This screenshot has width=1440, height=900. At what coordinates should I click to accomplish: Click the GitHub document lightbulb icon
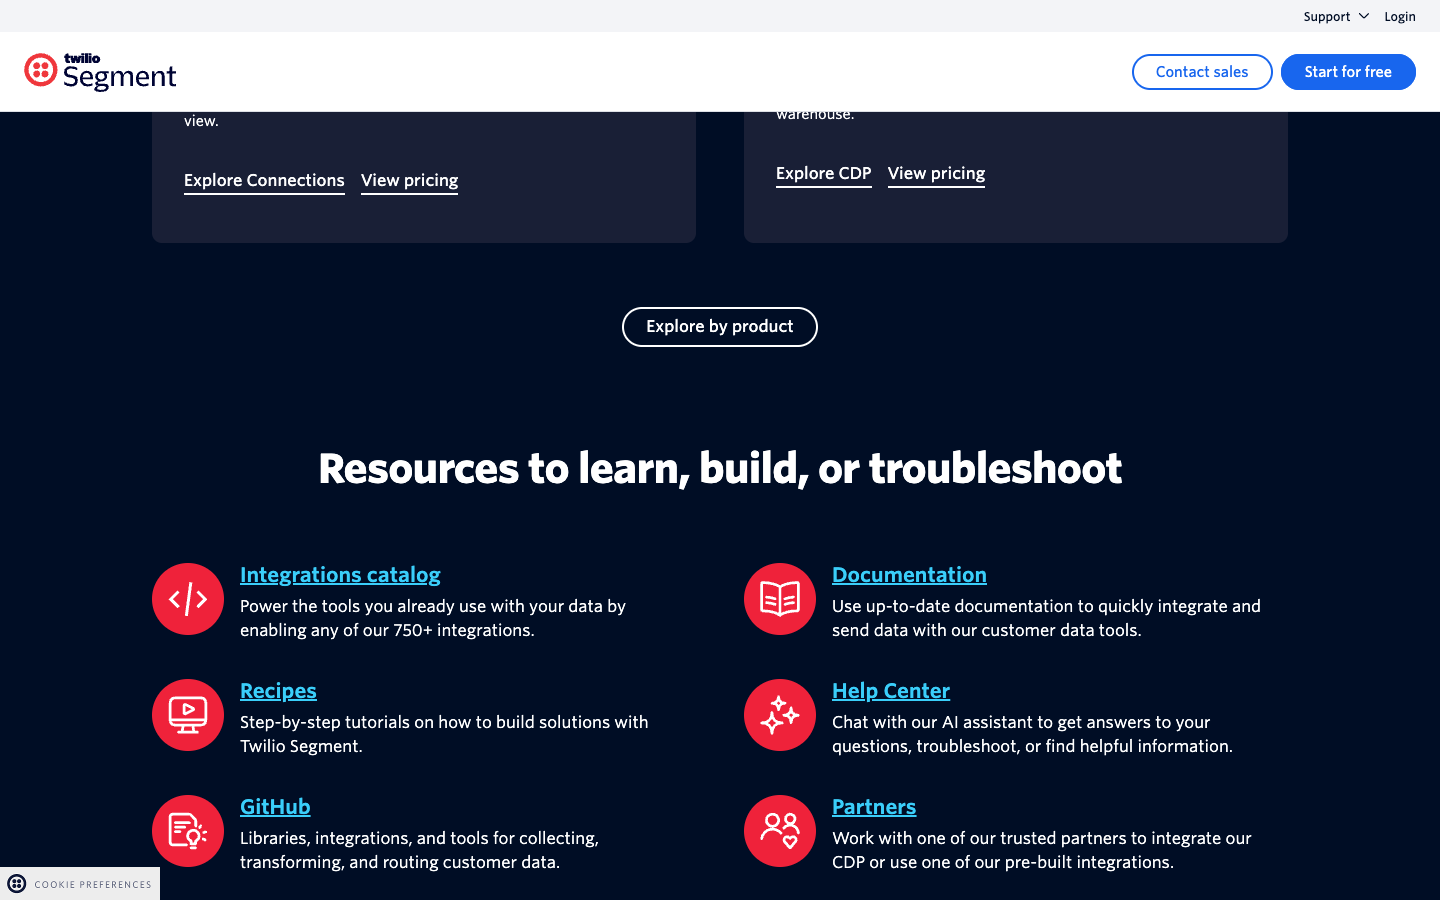click(x=188, y=831)
